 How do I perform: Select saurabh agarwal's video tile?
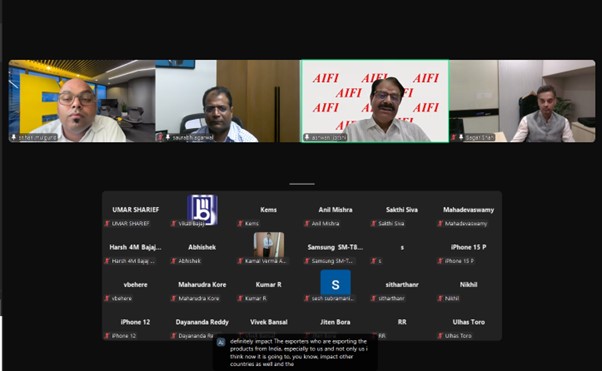[x=227, y=101]
